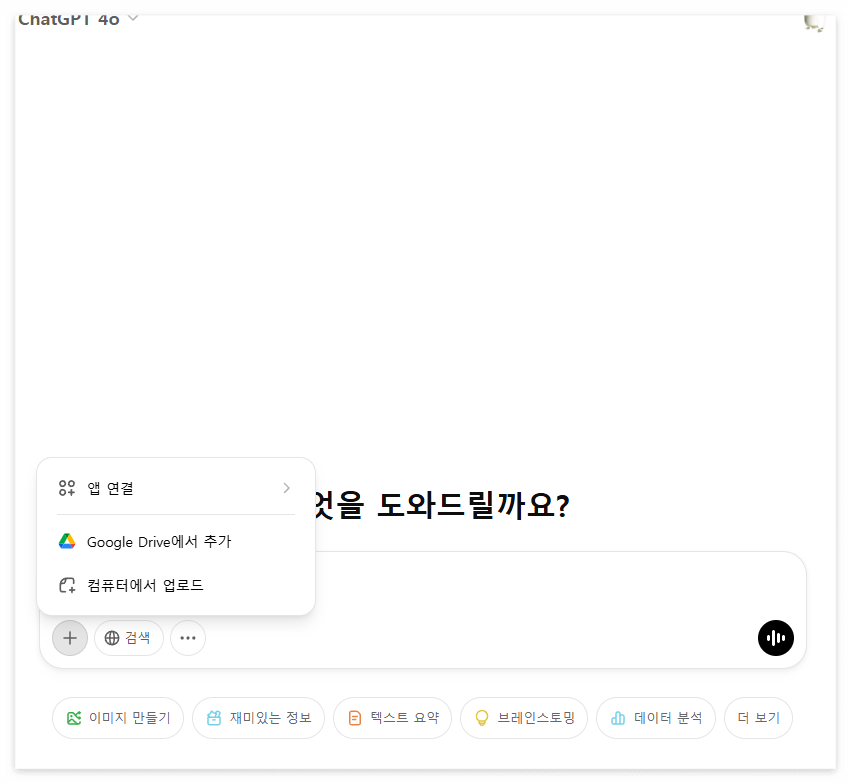Click the document icon on 텍스트 요약 chip
Image resolution: width=851 pixels, height=784 pixels.
pyautogui.click(x=354, y=717)
